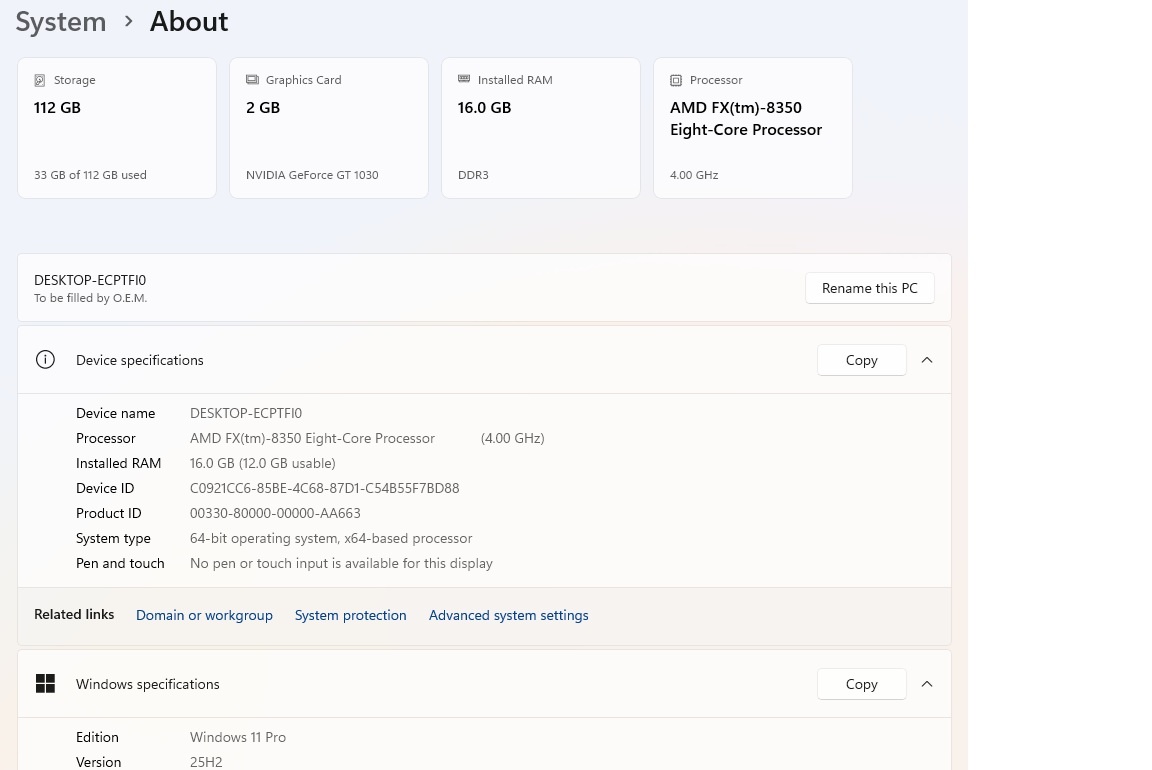This screenshot has width=1152, height=770.
Task: Click the Installed RAM icon
Action: pyautogui.click(x=464, y=79)
